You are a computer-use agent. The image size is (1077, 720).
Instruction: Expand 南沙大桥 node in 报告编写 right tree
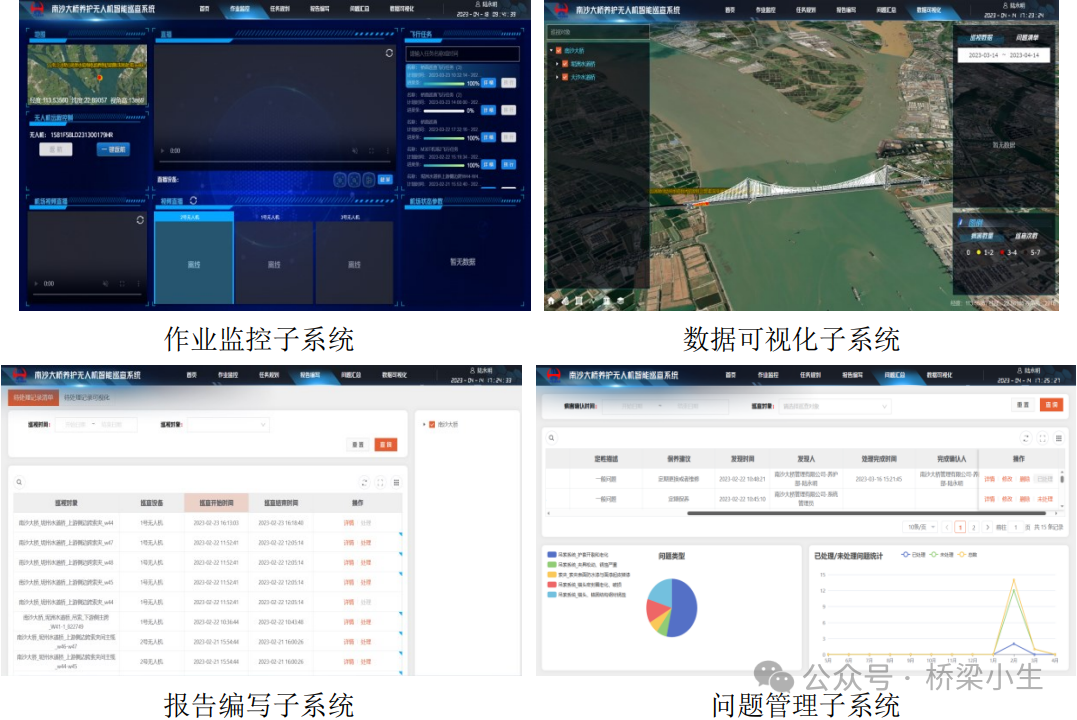[424, 425]
